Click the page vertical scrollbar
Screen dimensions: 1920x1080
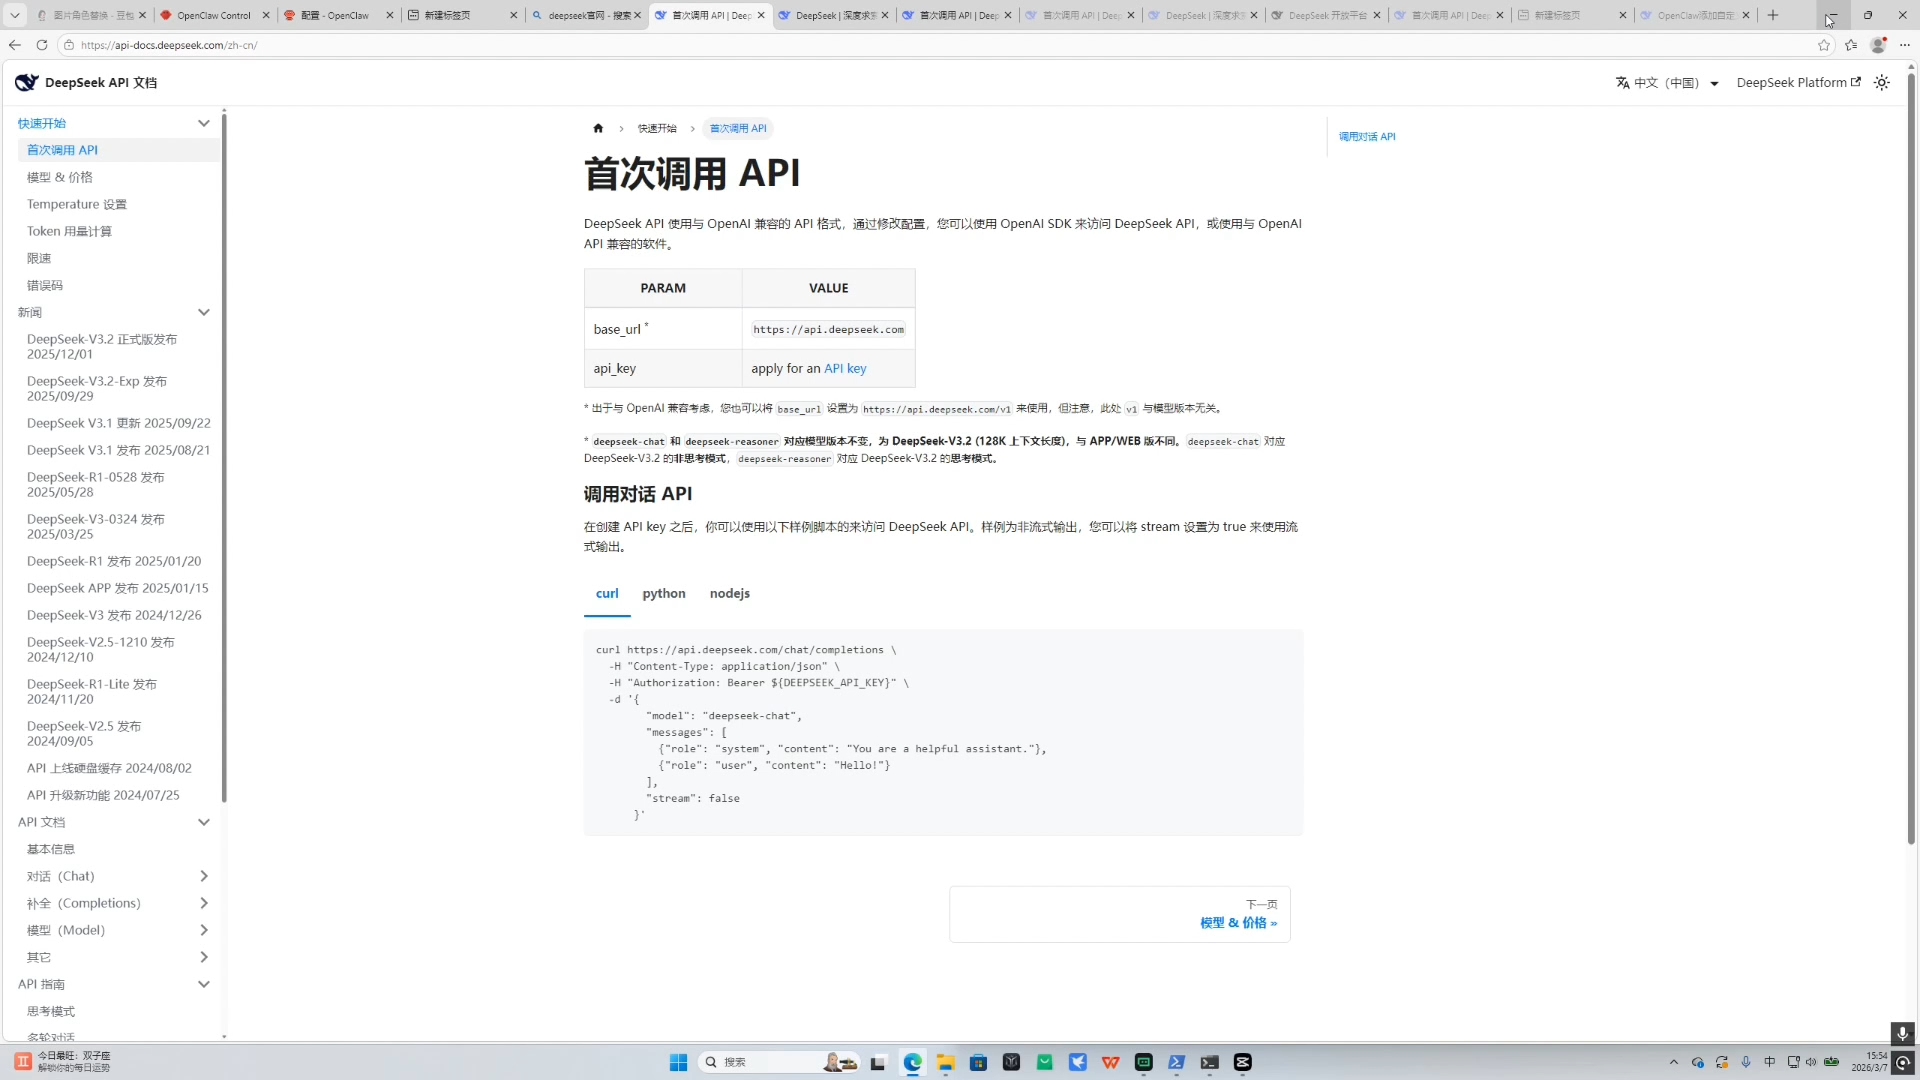pos(1911,450)
